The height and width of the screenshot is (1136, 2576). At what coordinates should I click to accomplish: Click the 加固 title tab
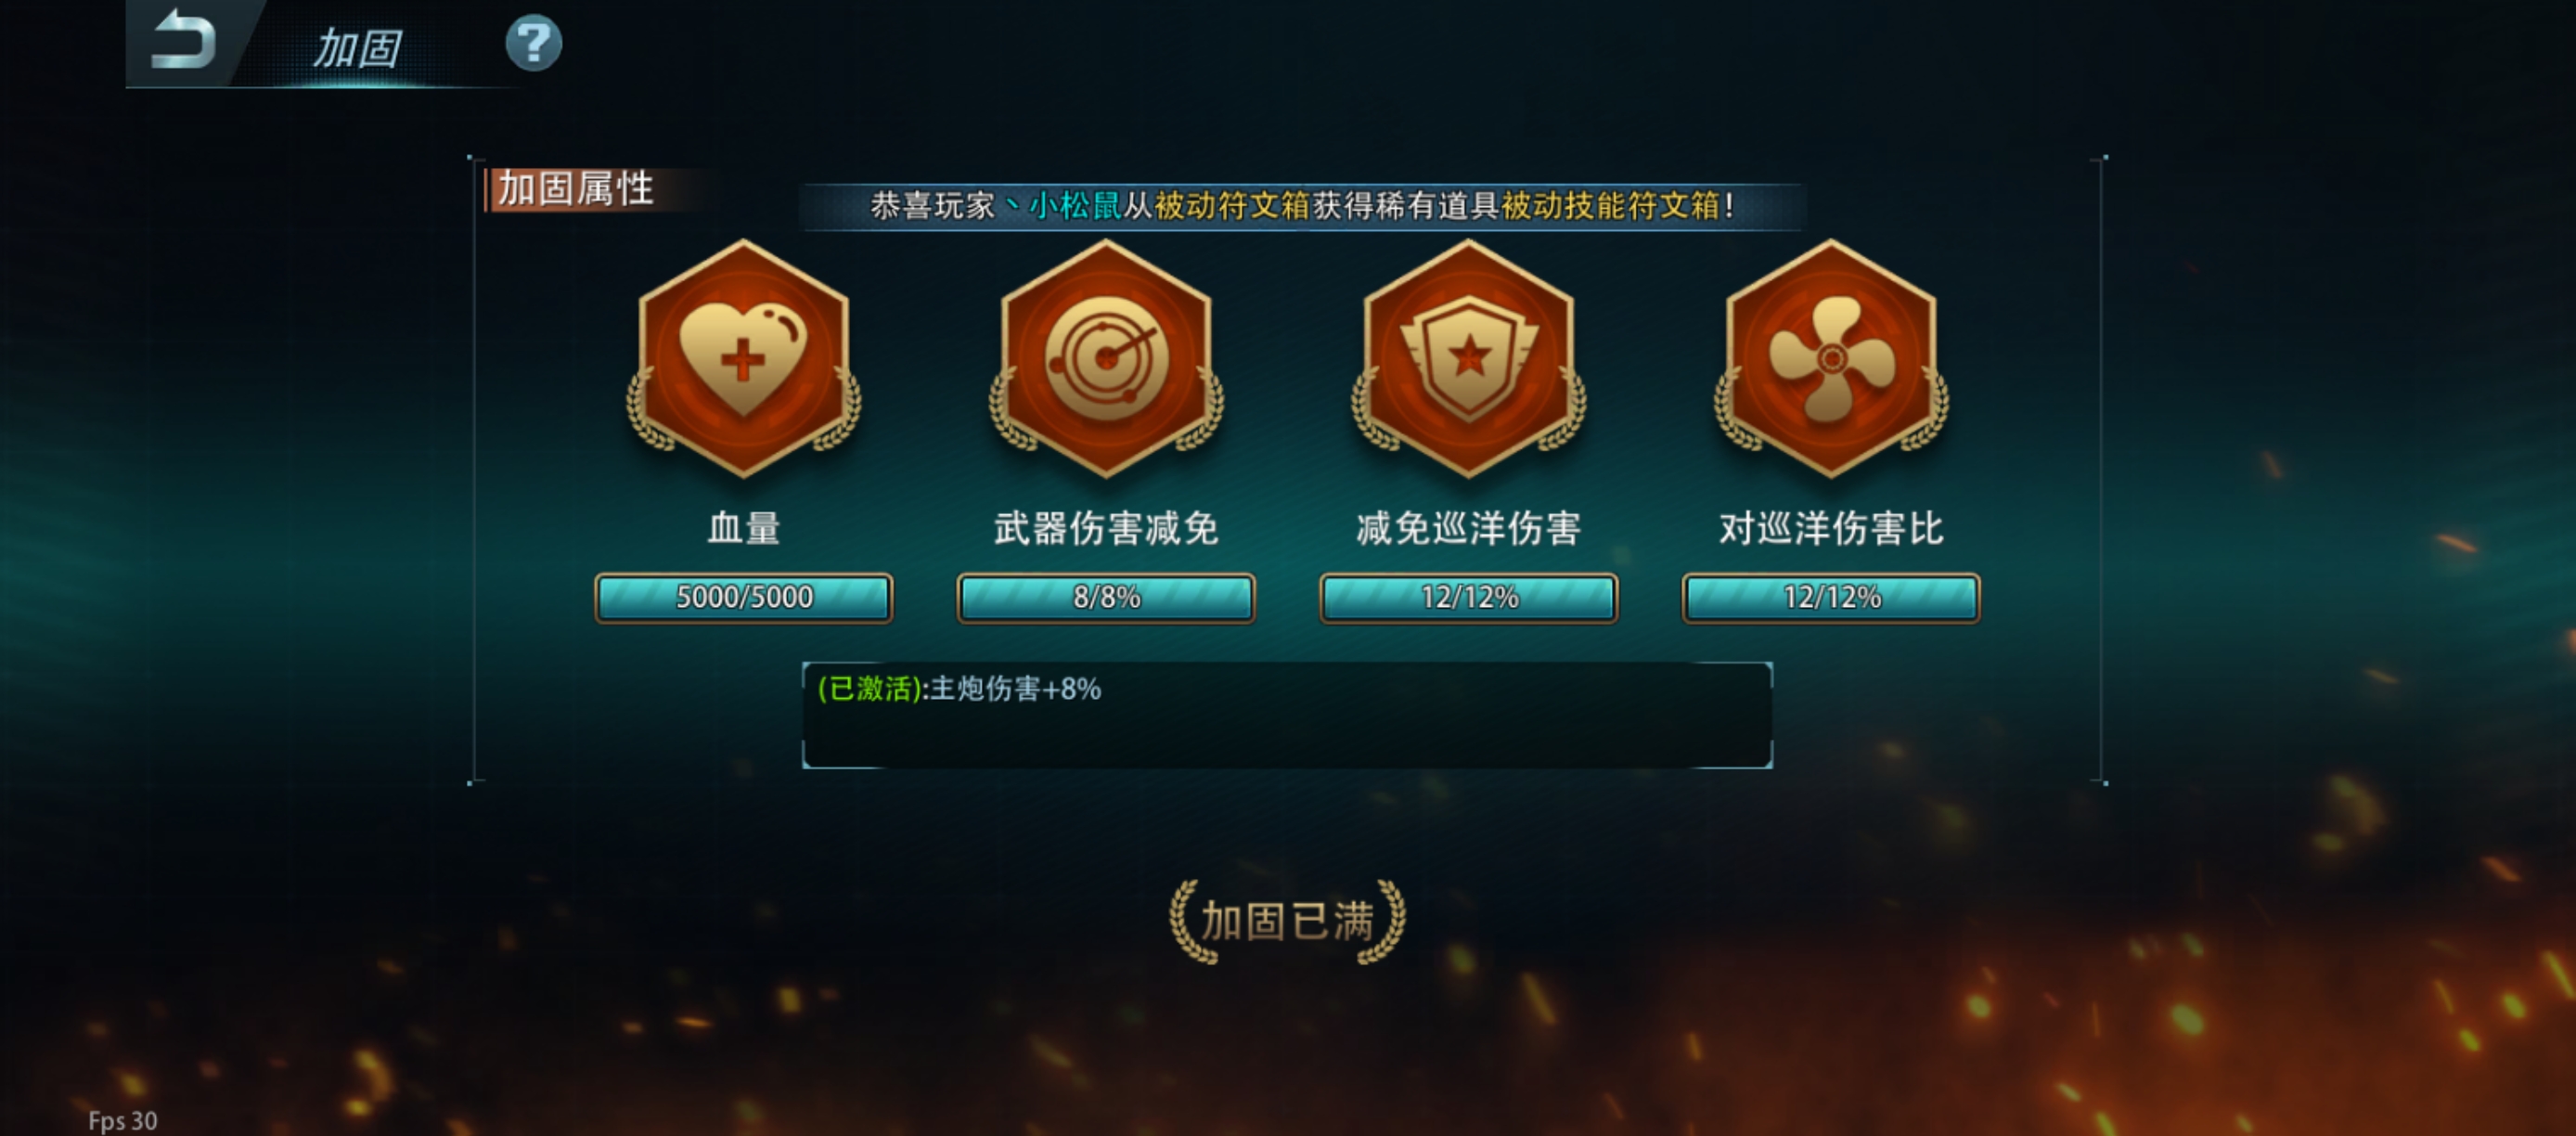click(357, 48)
